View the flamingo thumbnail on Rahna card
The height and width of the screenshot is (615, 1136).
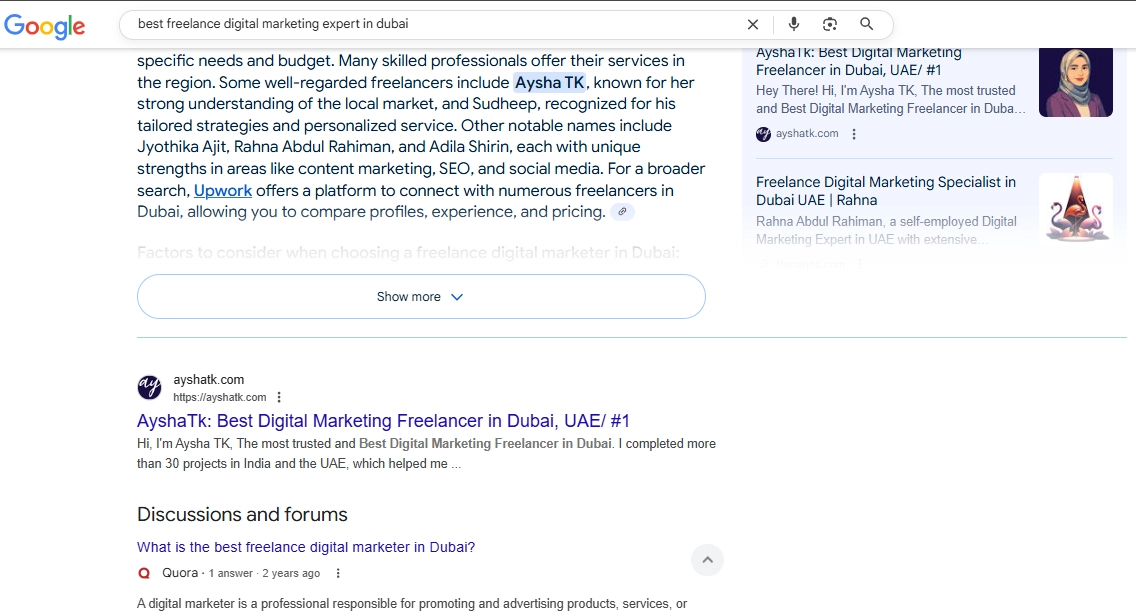tap(1075, 209)
